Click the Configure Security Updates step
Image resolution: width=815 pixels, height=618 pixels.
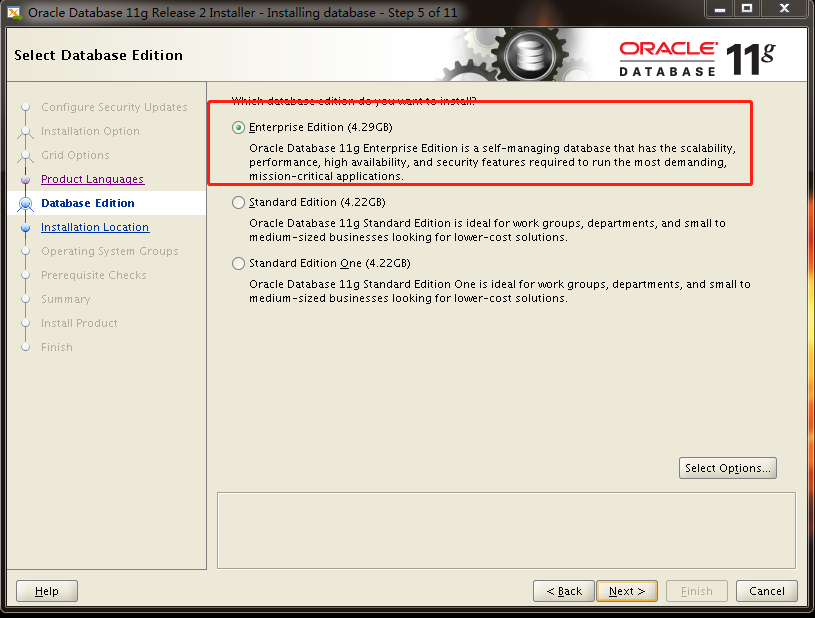pyautogui.click(x=114, y=107)
